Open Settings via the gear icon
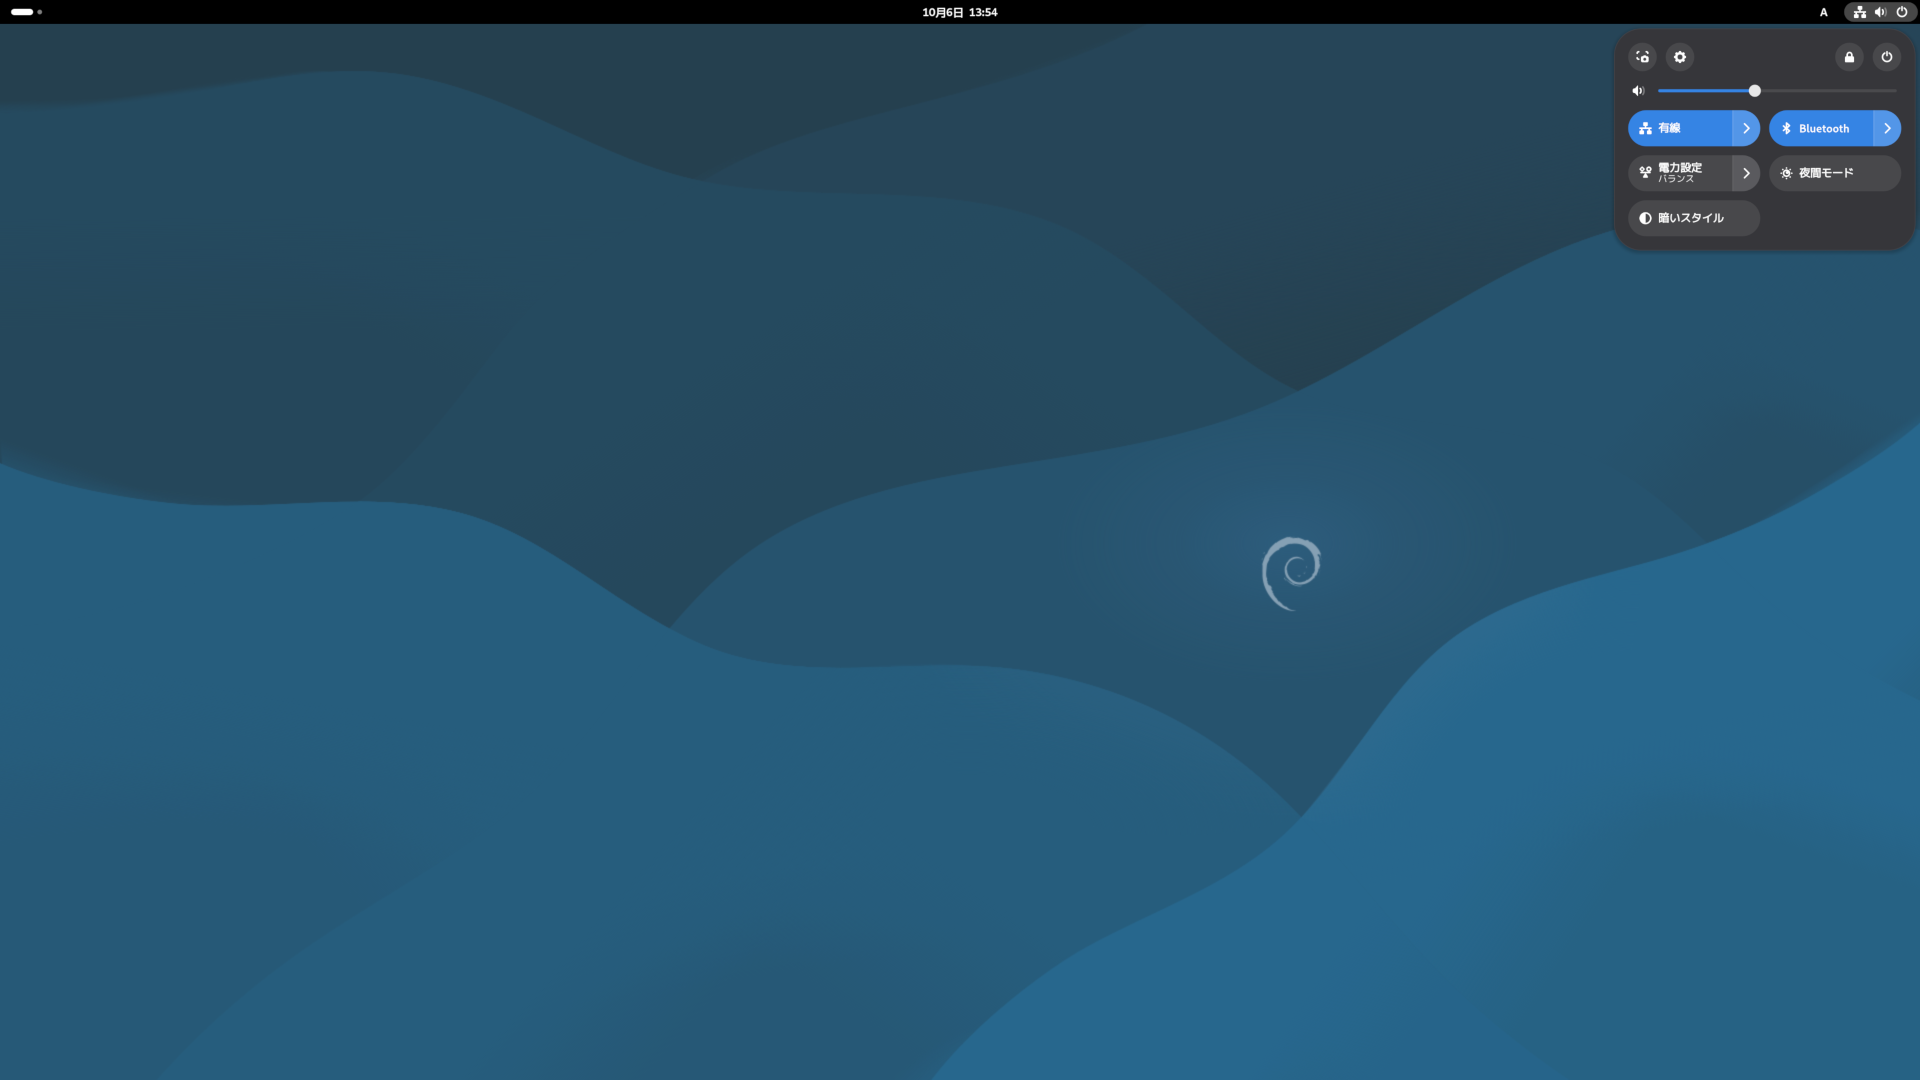The width and height of the screenshot is (1920, 1080). pyautogui.click(x=1680, y=57)
